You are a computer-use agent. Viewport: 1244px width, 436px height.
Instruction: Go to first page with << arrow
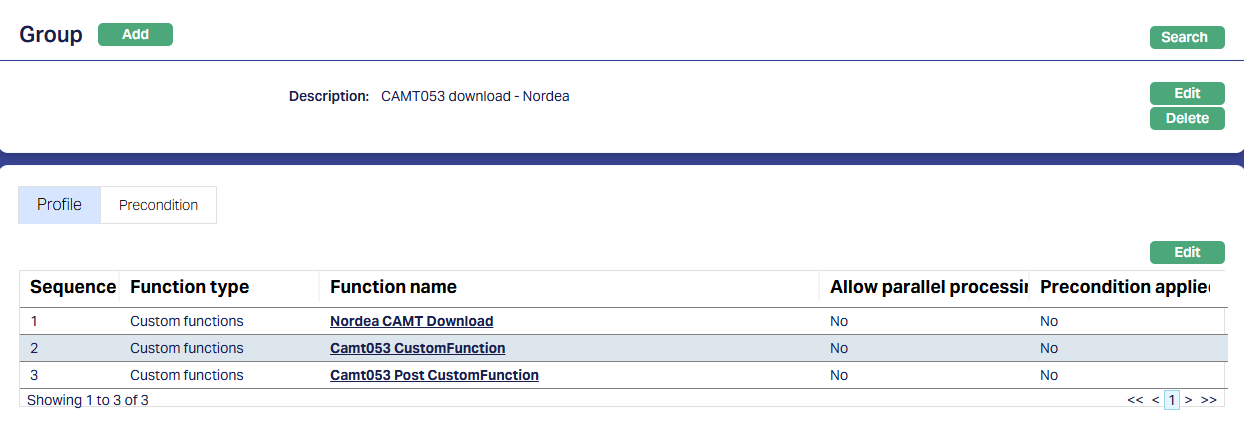point(1135,400)
